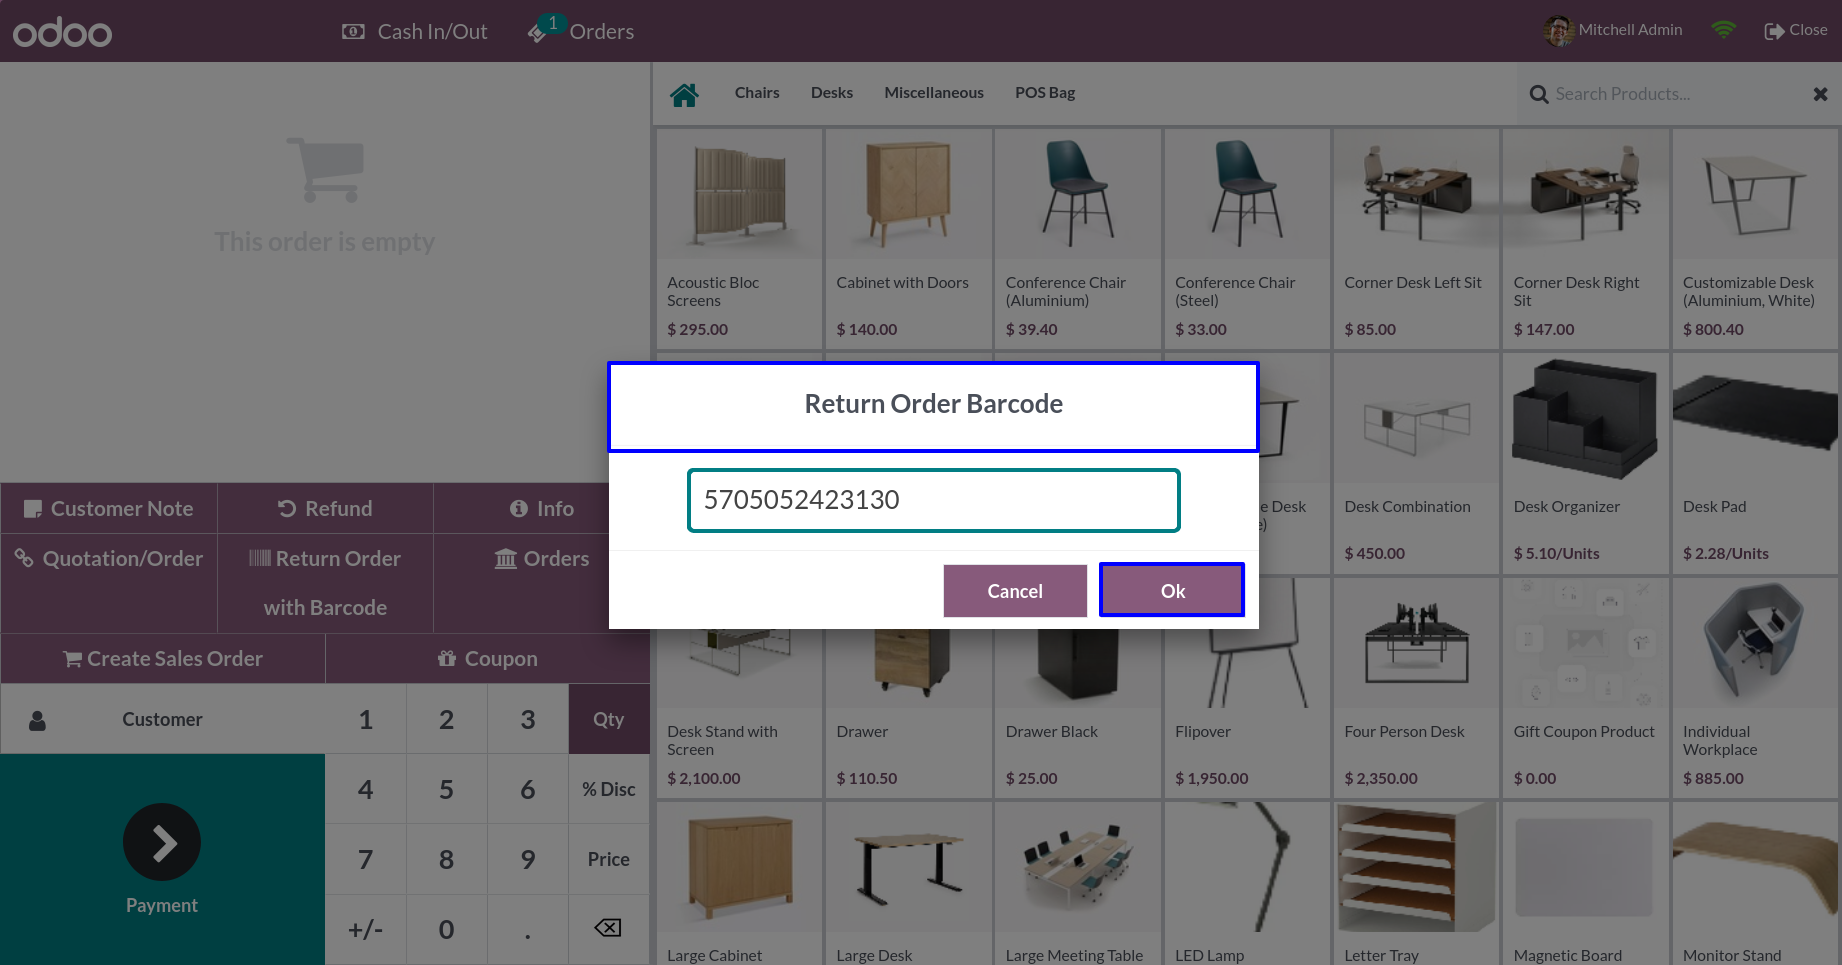Screen dimensions: 1842x965
Task: Open the Chairs category
Action: pos(757,93)
